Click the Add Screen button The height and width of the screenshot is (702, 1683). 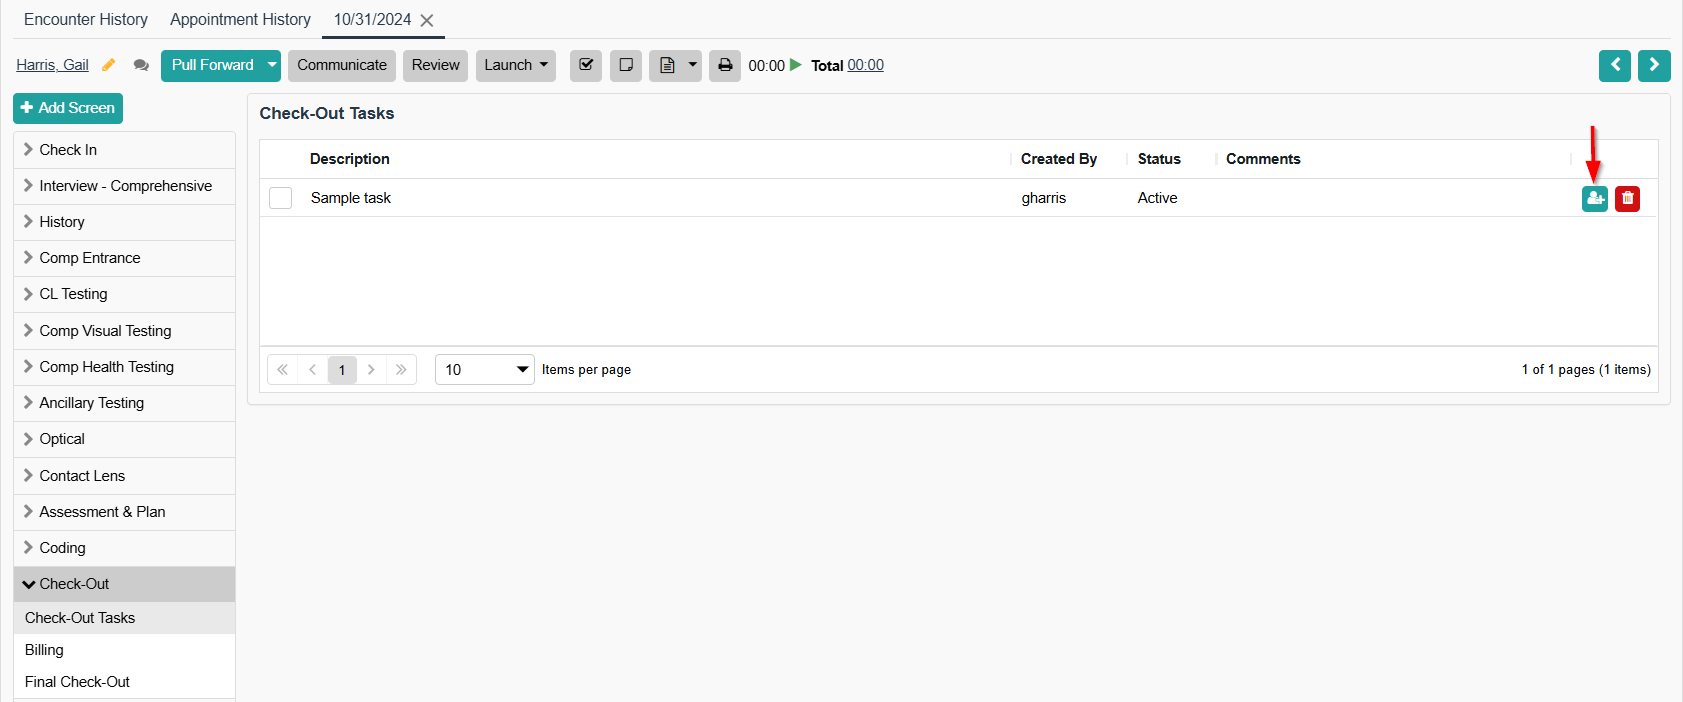[x=68, y=108]
